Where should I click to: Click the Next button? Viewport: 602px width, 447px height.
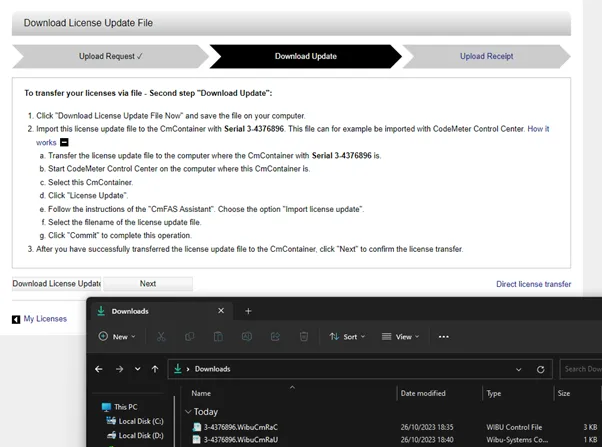[x=148, y=284]
